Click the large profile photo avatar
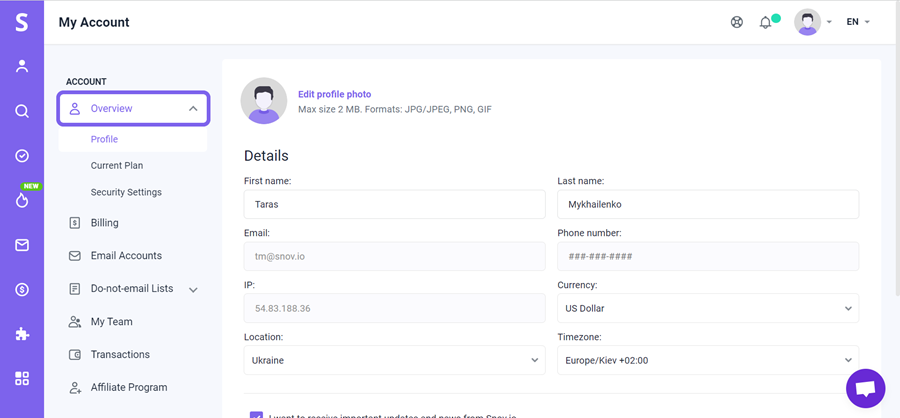 (x=263, y=100)
